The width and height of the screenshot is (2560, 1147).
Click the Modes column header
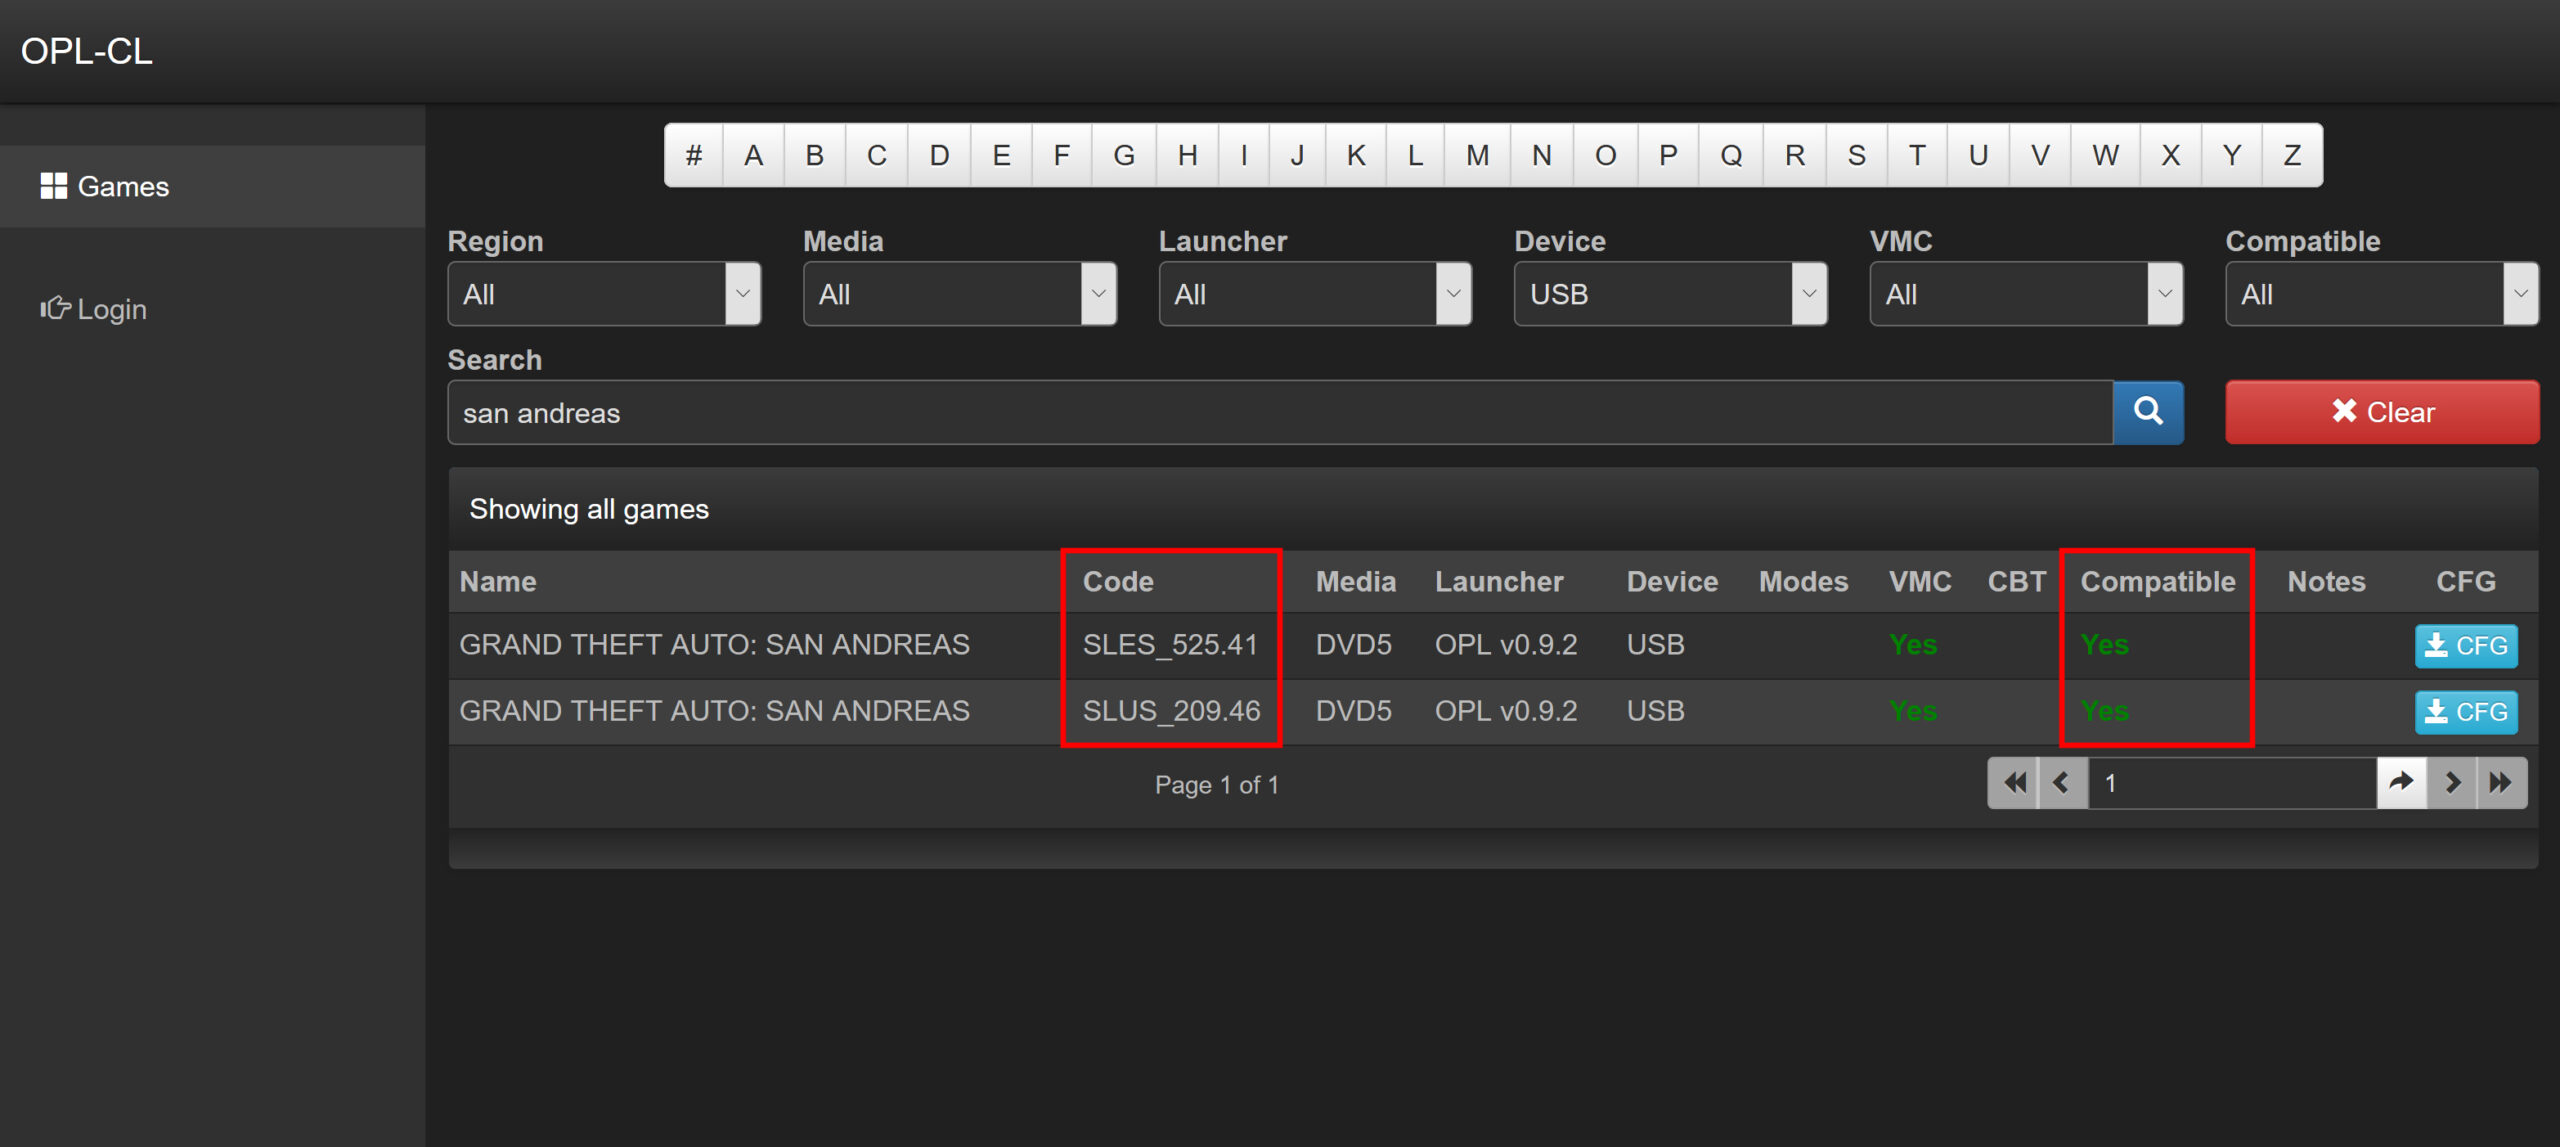coord(1803,582)
